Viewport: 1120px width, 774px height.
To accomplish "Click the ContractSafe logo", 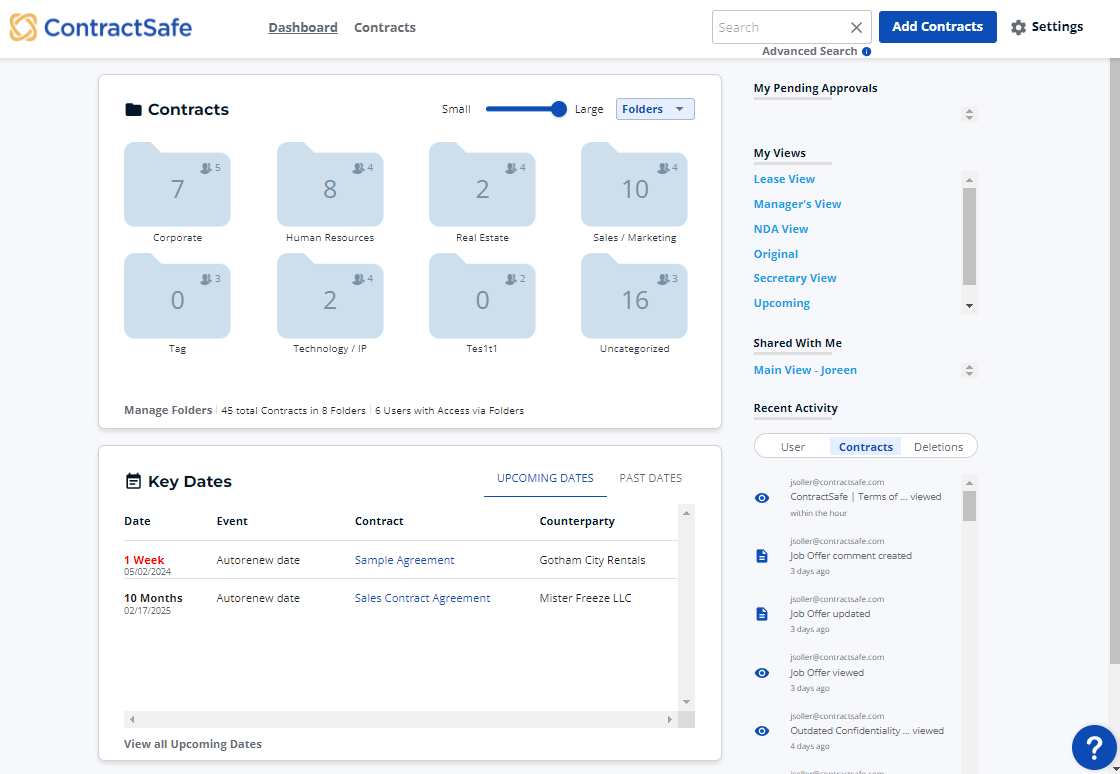I will click(x=101, y=27).
